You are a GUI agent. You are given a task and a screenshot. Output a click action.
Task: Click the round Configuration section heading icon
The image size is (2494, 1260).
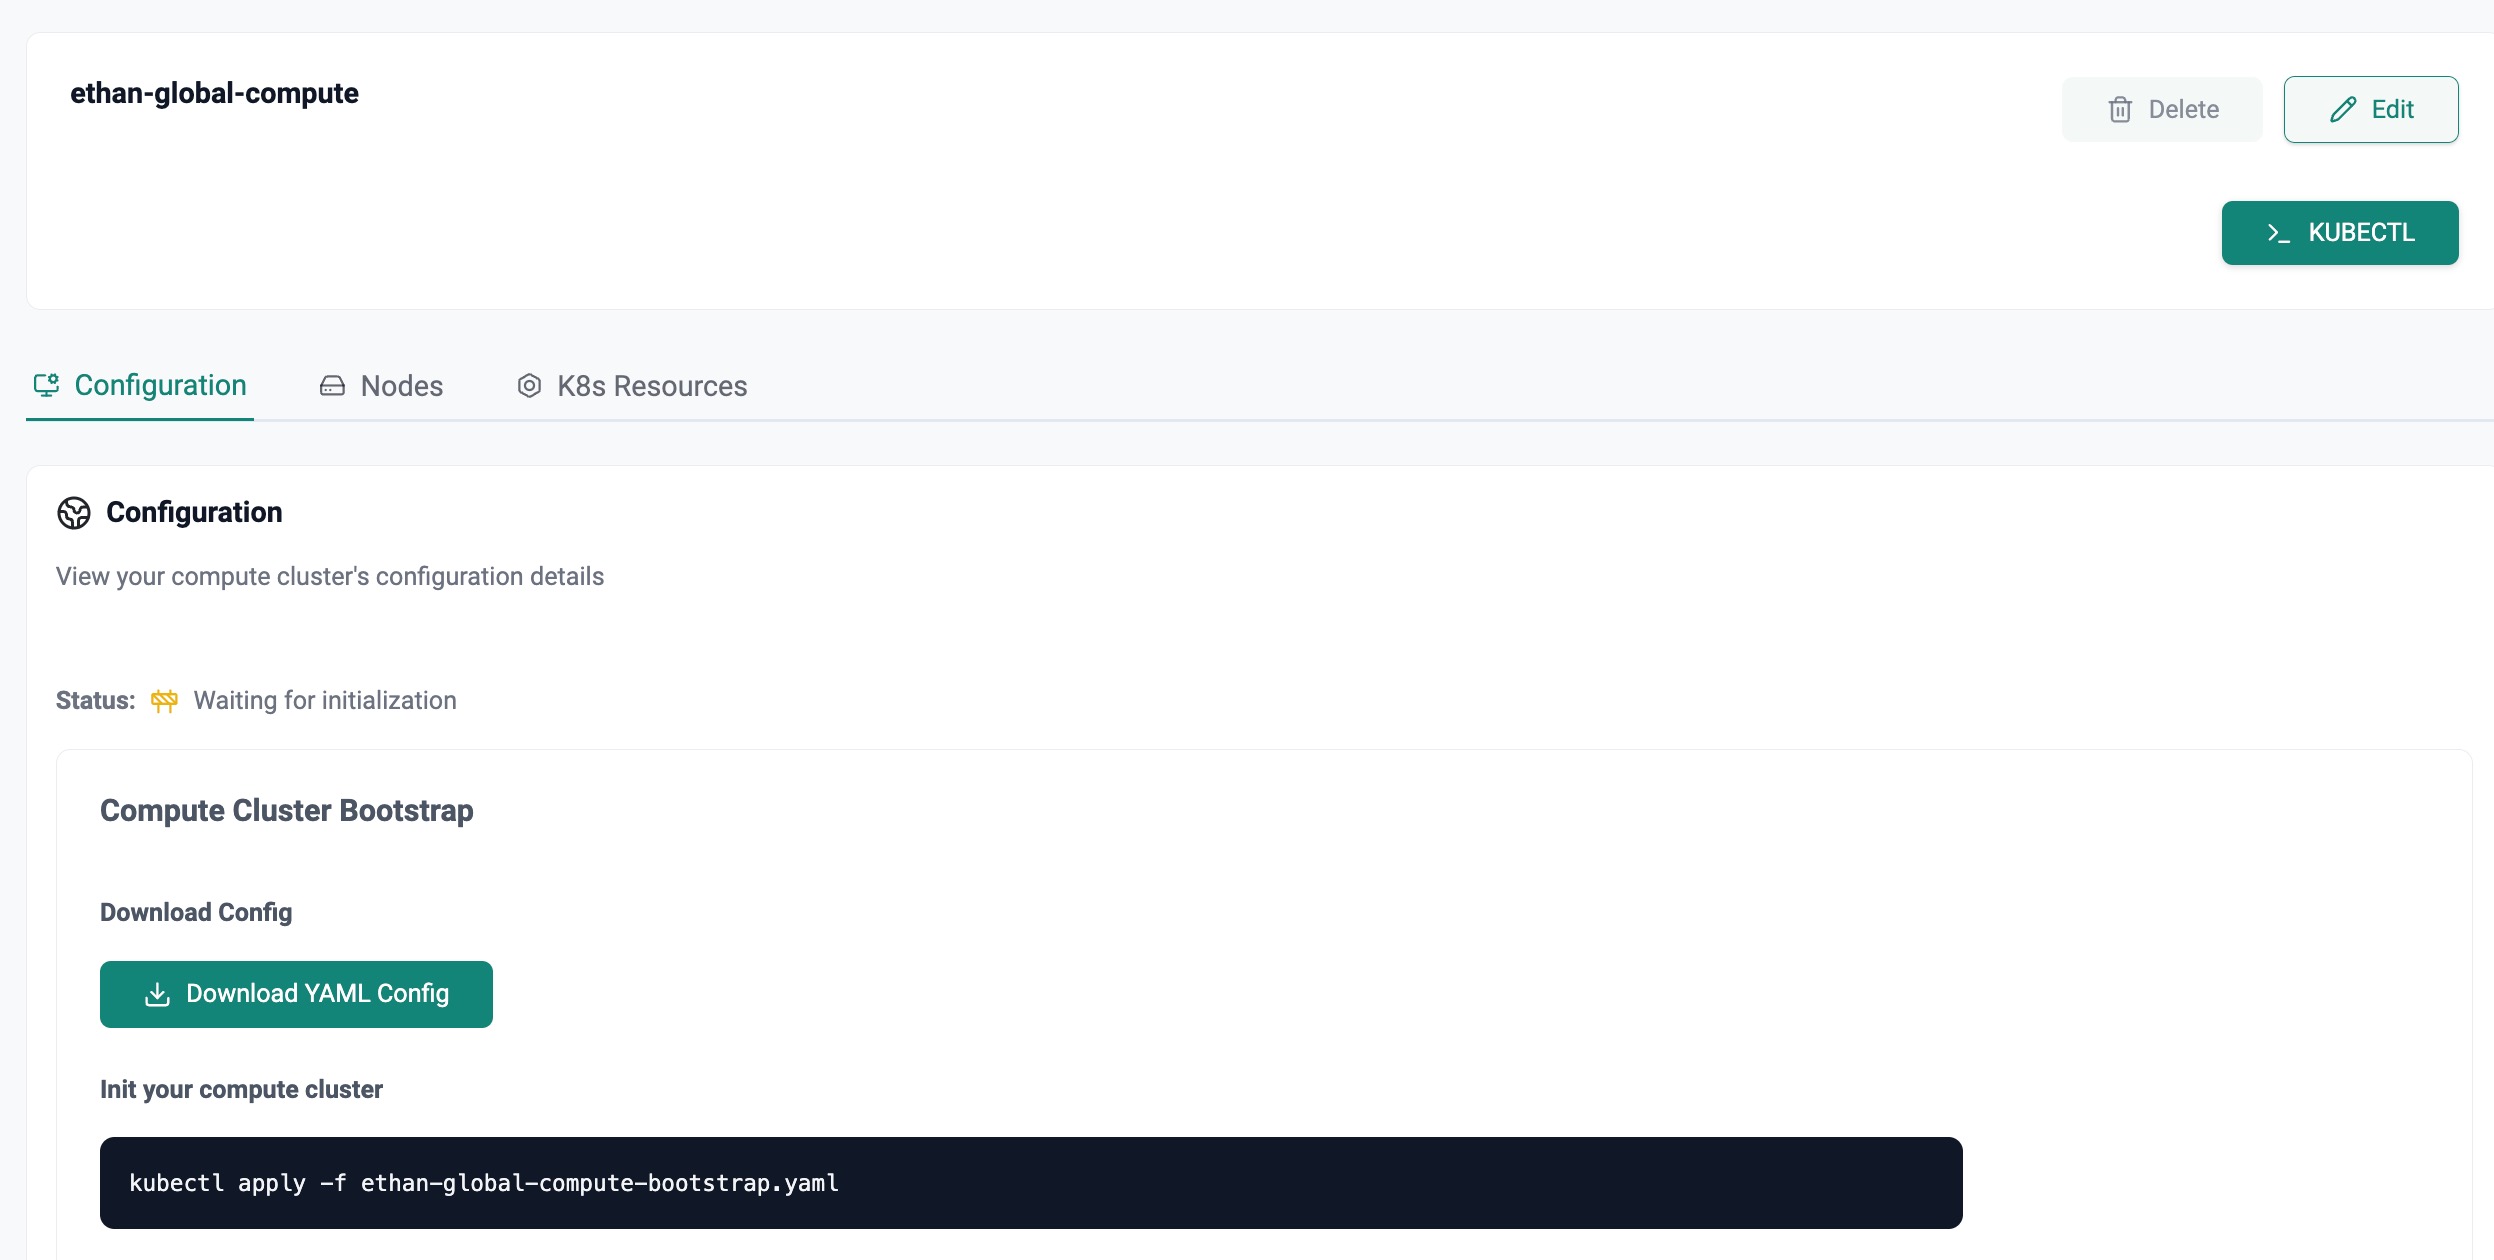click(x=74, y=513)
